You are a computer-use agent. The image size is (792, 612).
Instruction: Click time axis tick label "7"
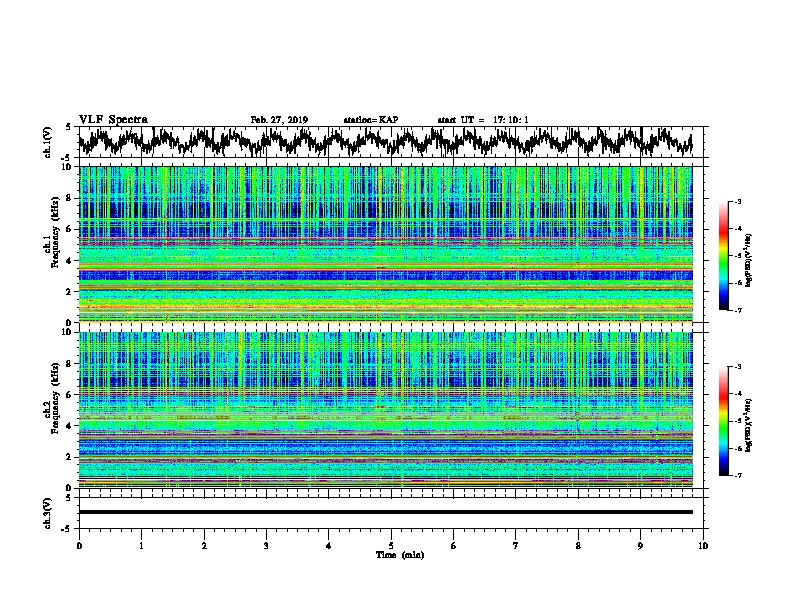[x=516, y=546]
